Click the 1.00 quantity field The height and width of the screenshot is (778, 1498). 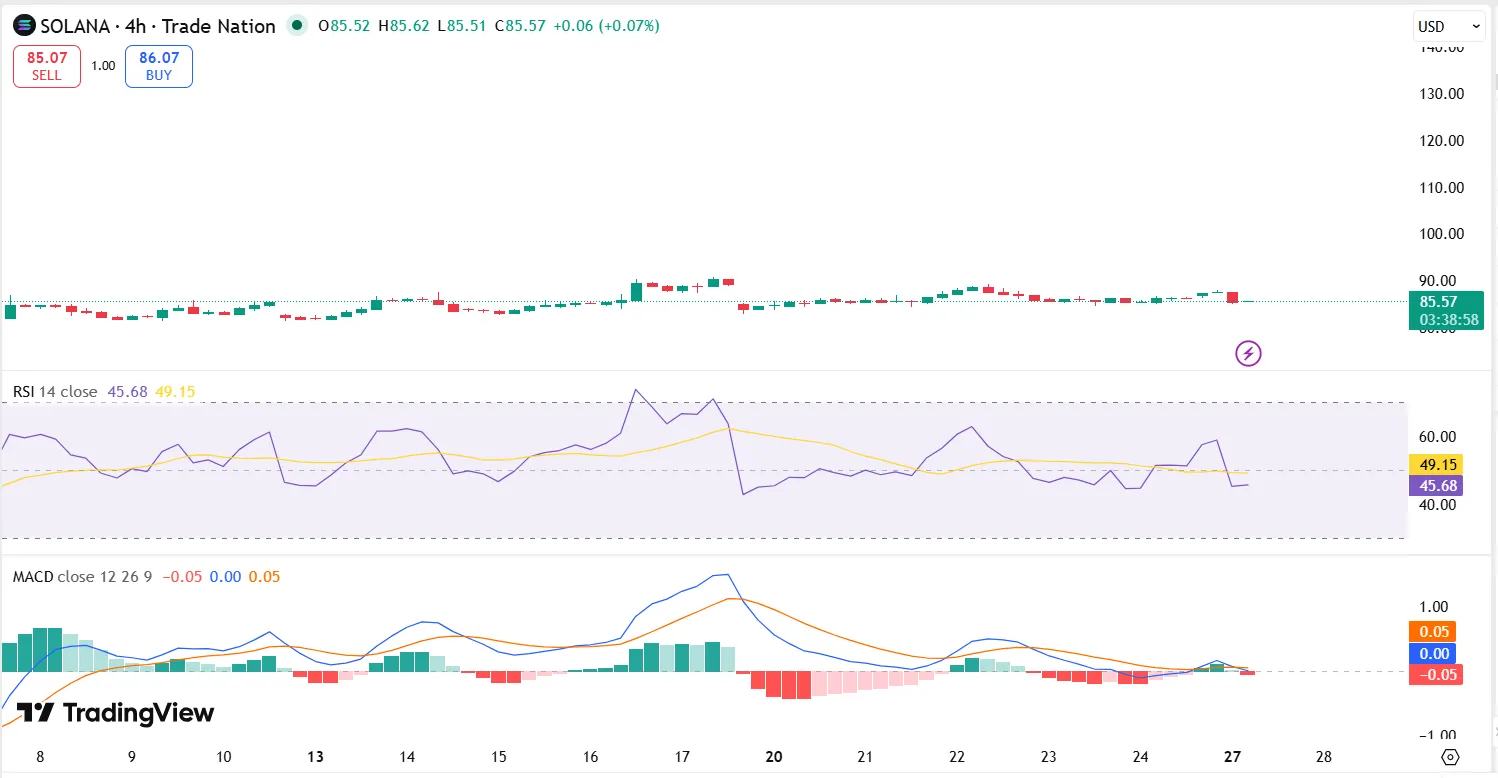click(x=103, y=66)
